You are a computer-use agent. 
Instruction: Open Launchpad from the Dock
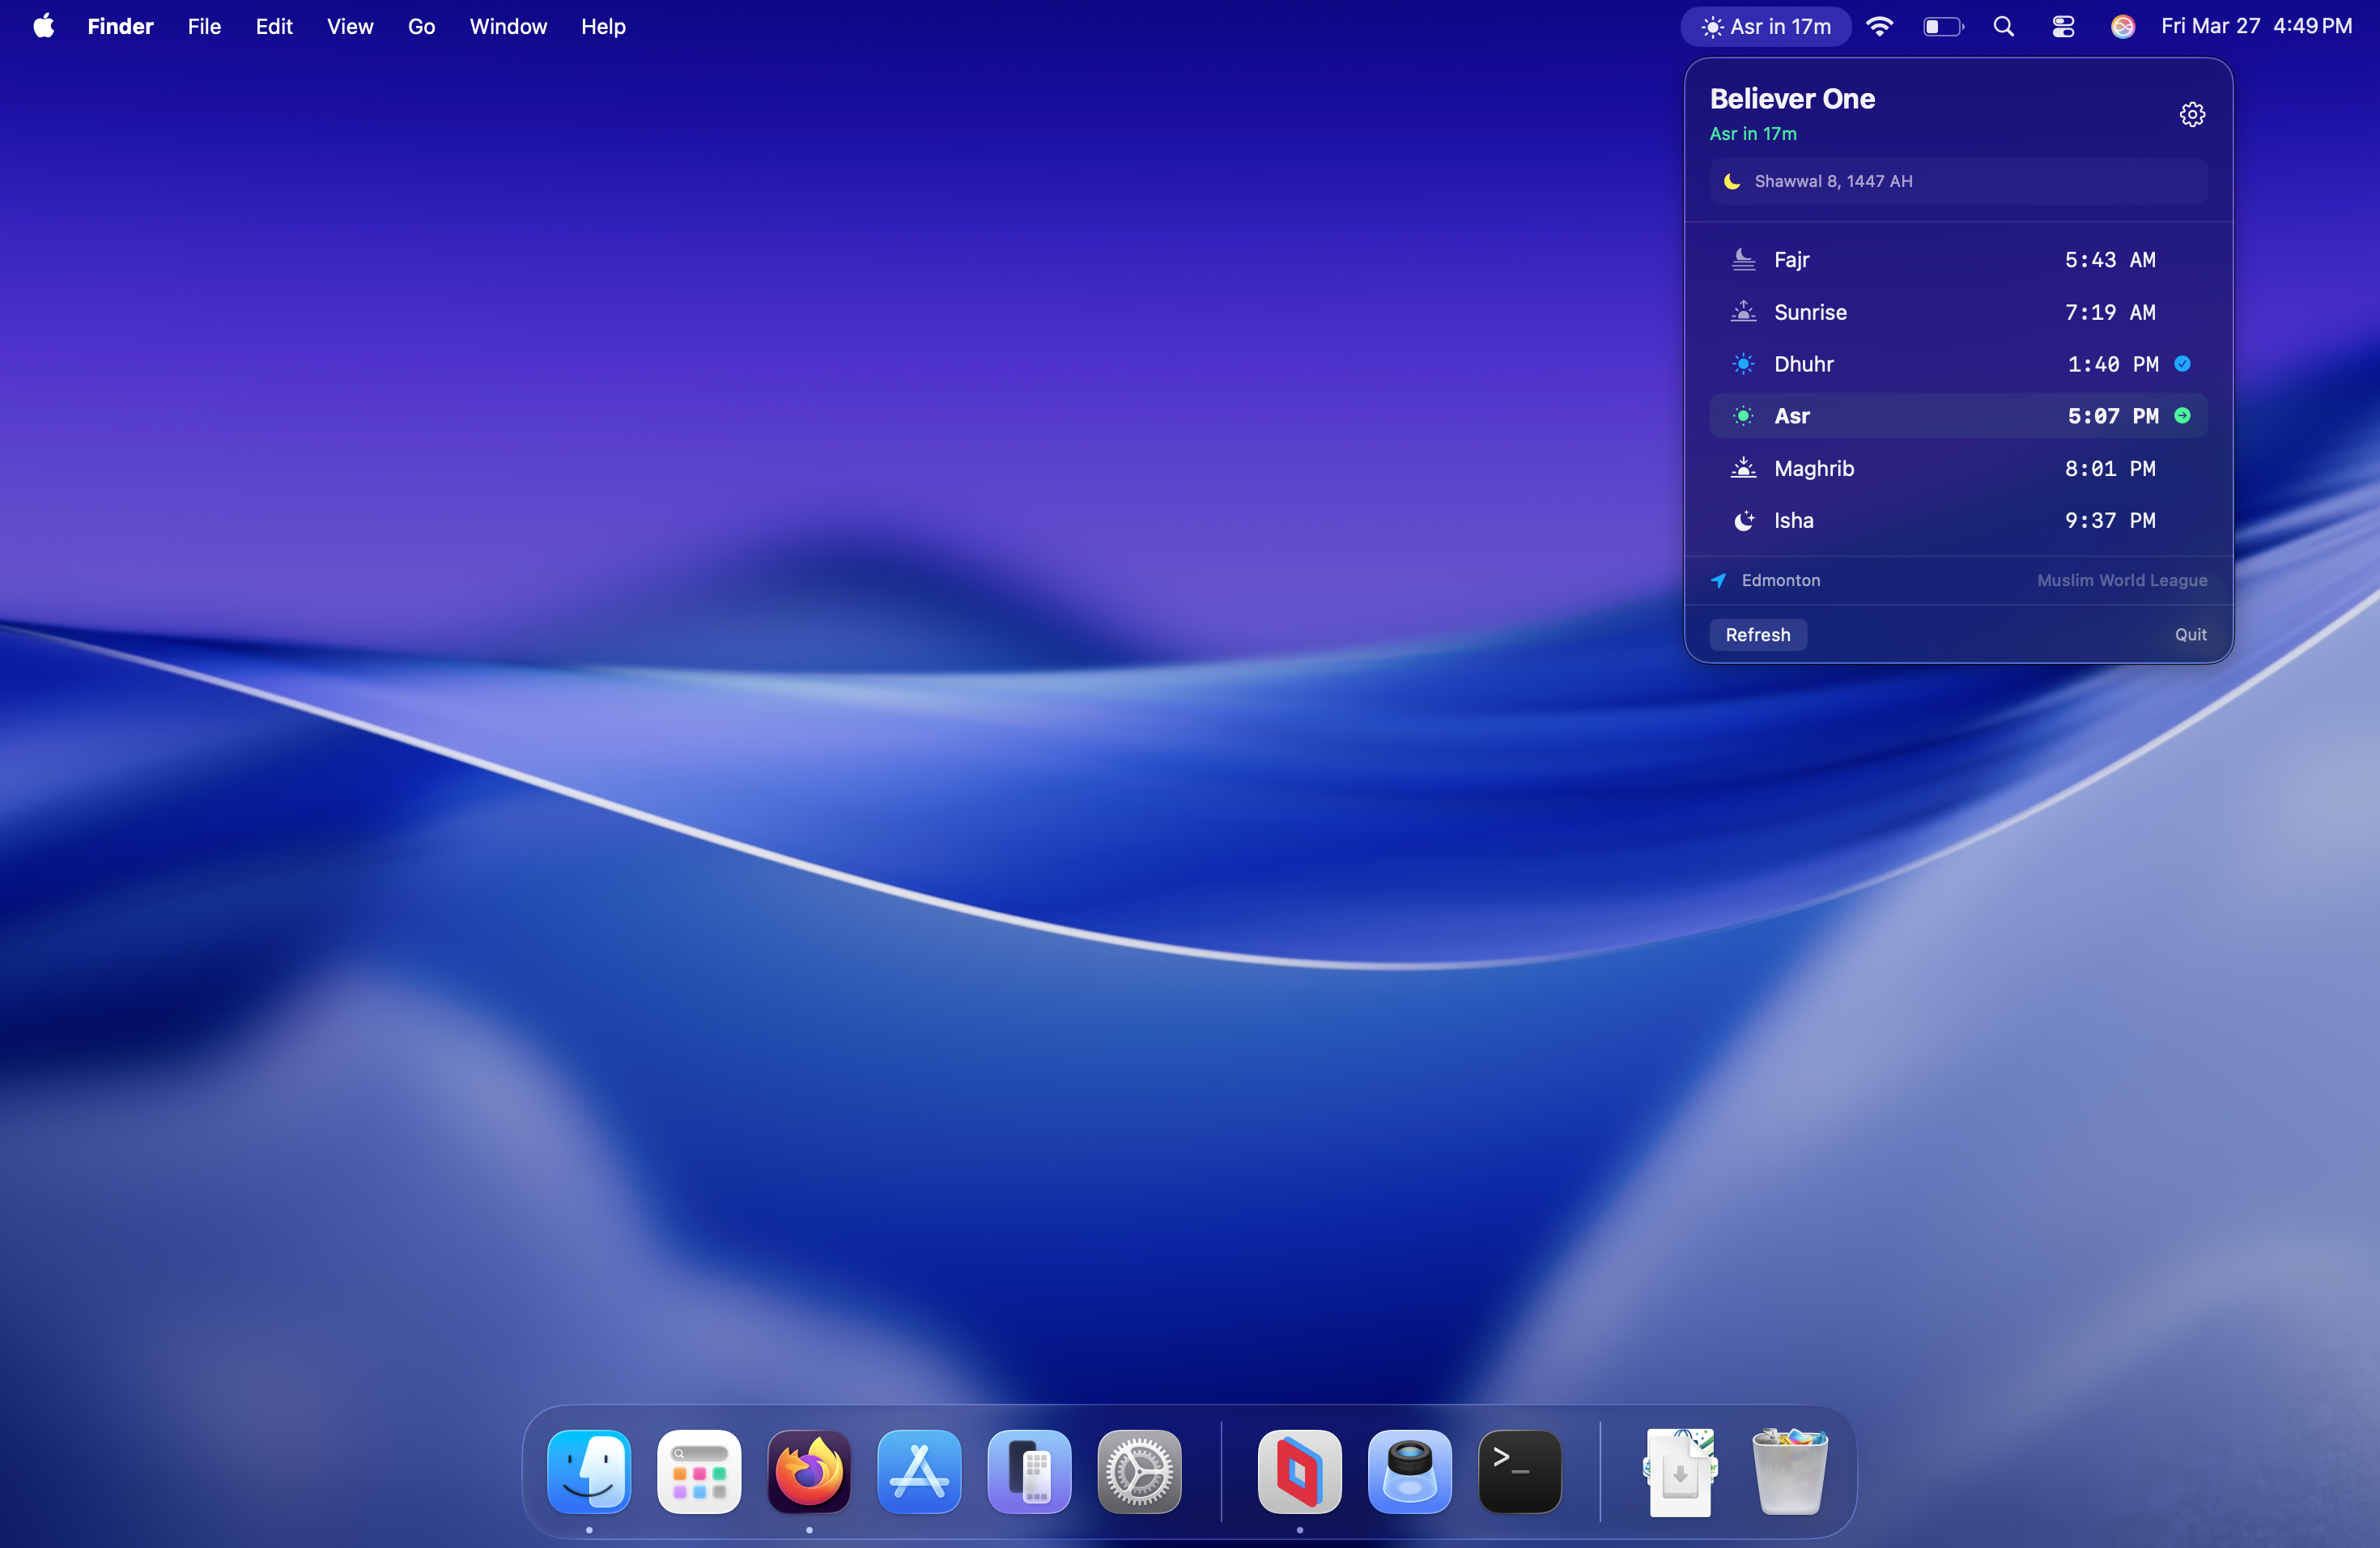[x=699, y=1471]
